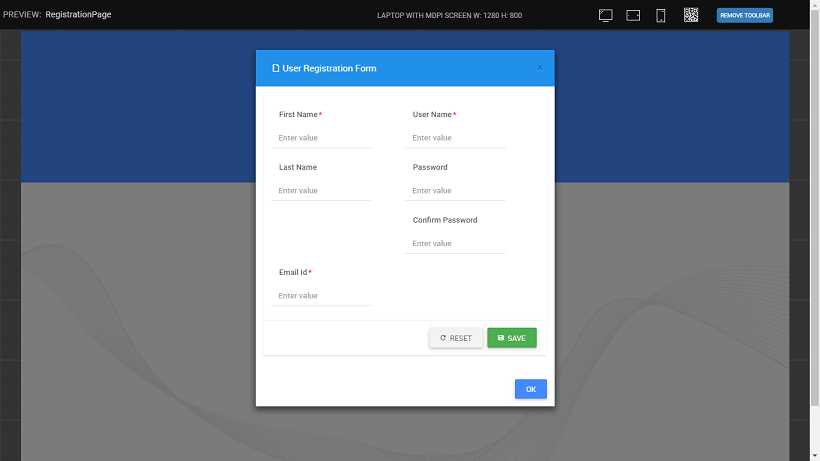Select the Email Id input field
The height and width of the screenshot is (461, 820).
[321, 296]
